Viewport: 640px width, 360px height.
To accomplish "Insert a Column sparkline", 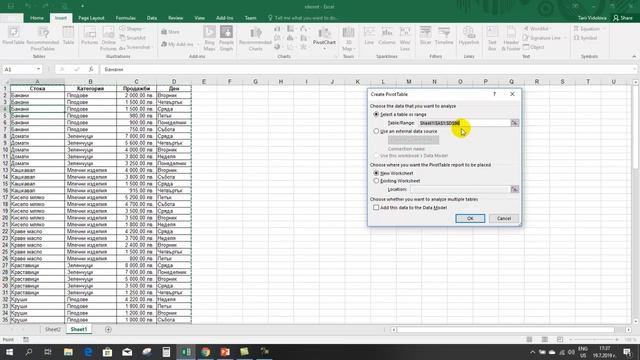I will [387, 35].
